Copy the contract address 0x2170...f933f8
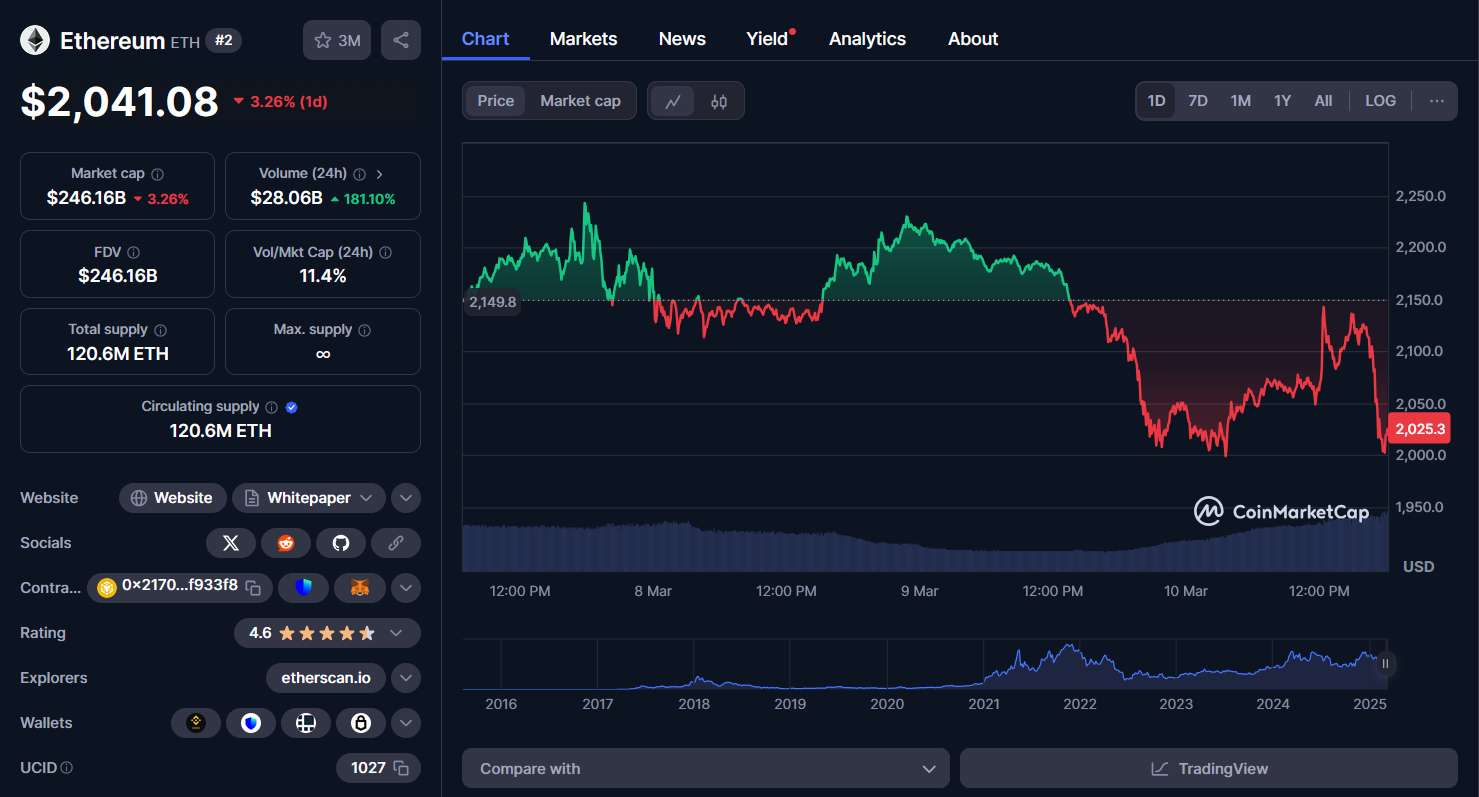 pos(254,587)
